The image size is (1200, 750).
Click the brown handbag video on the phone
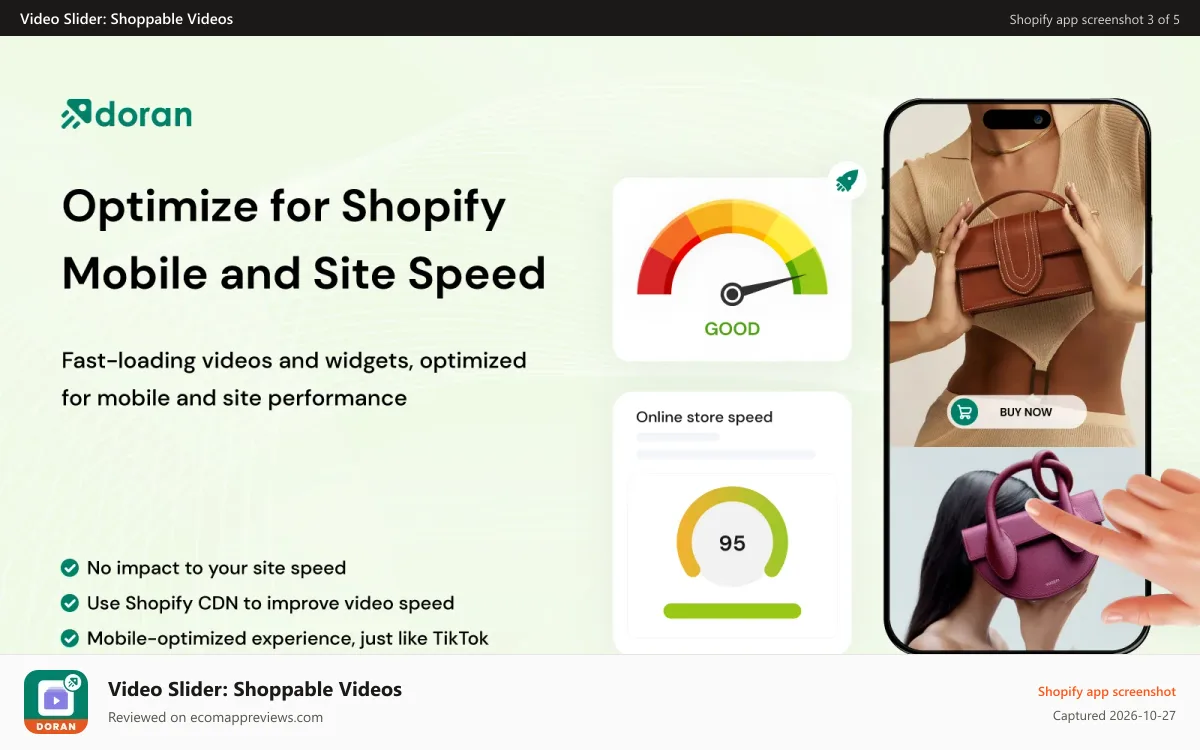[x=1017, y=275]
